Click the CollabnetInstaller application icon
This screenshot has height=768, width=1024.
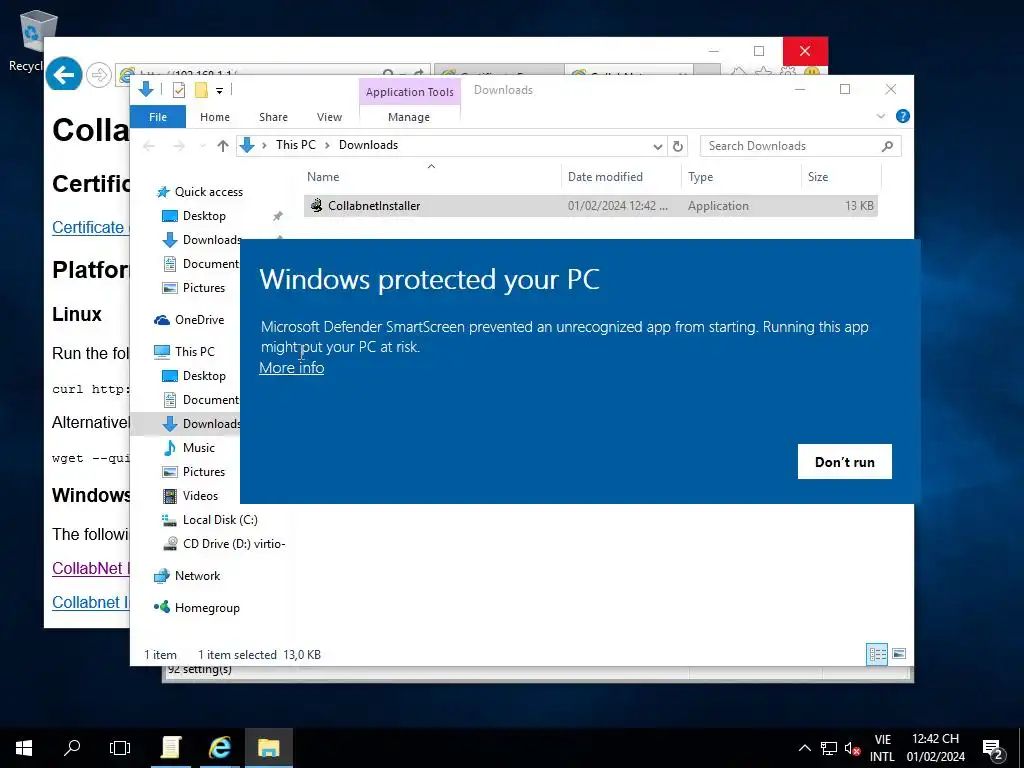316,206
